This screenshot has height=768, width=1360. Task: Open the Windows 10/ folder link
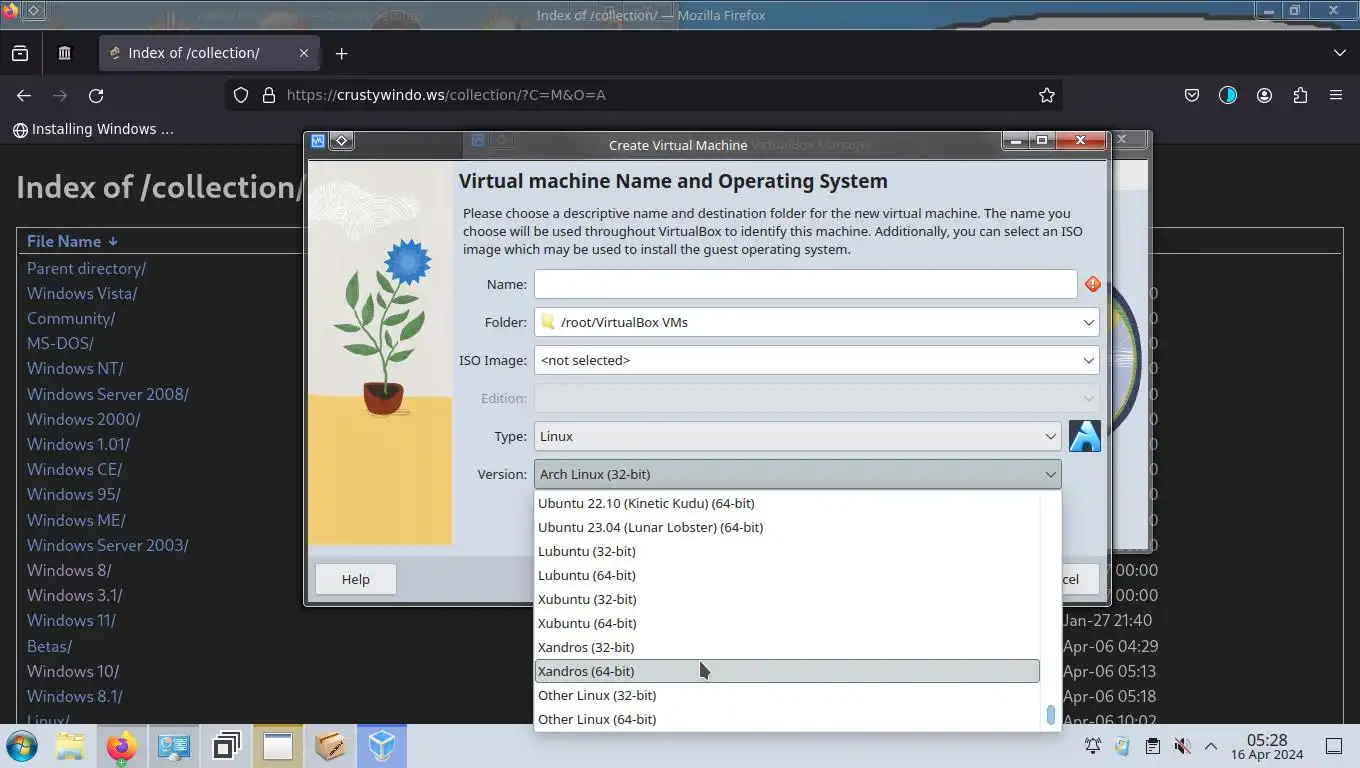(73, 671)
